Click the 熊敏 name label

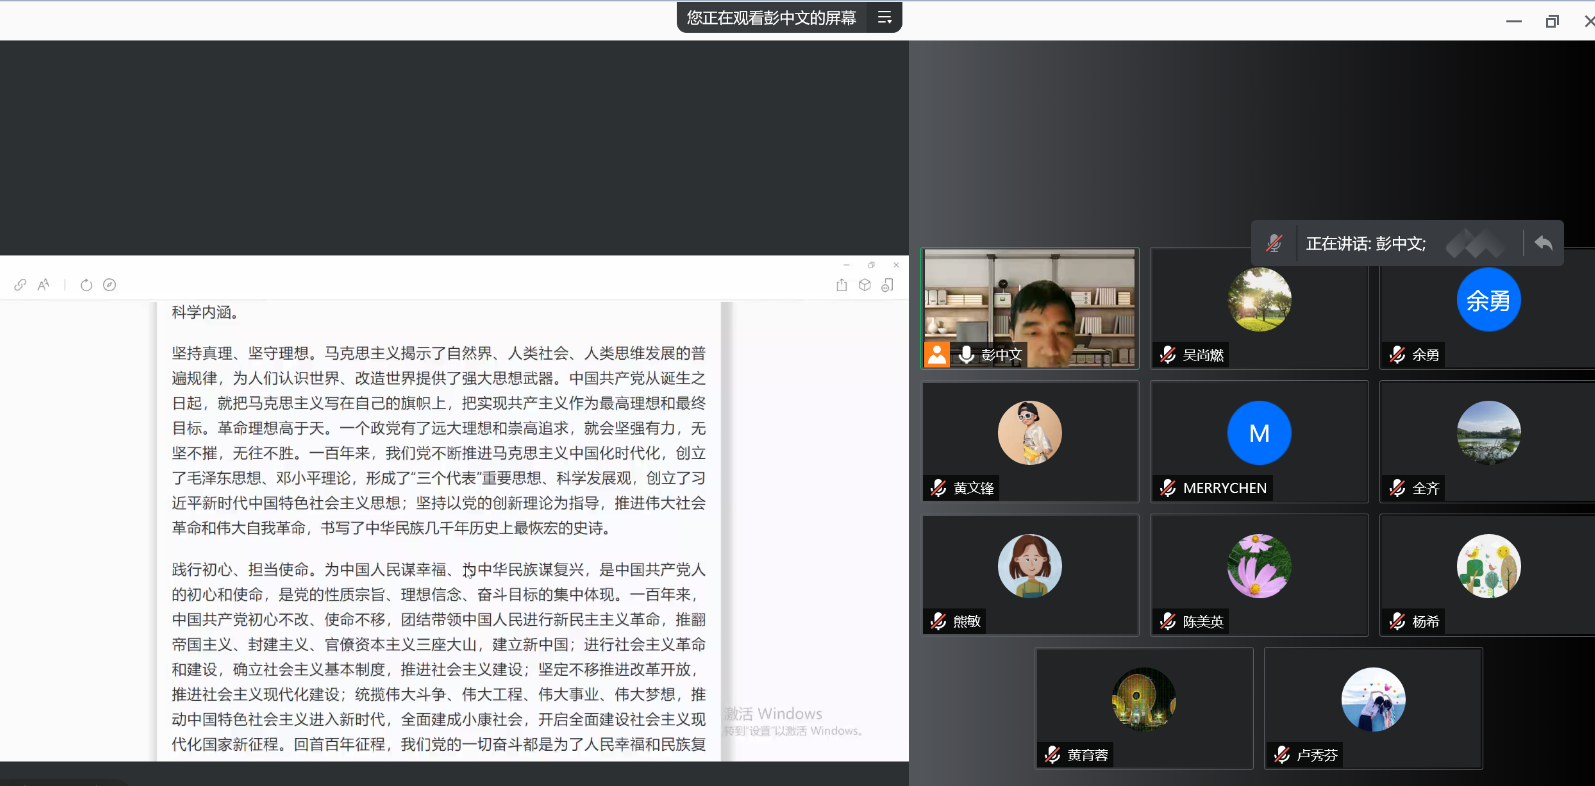(x=966, y=621)
